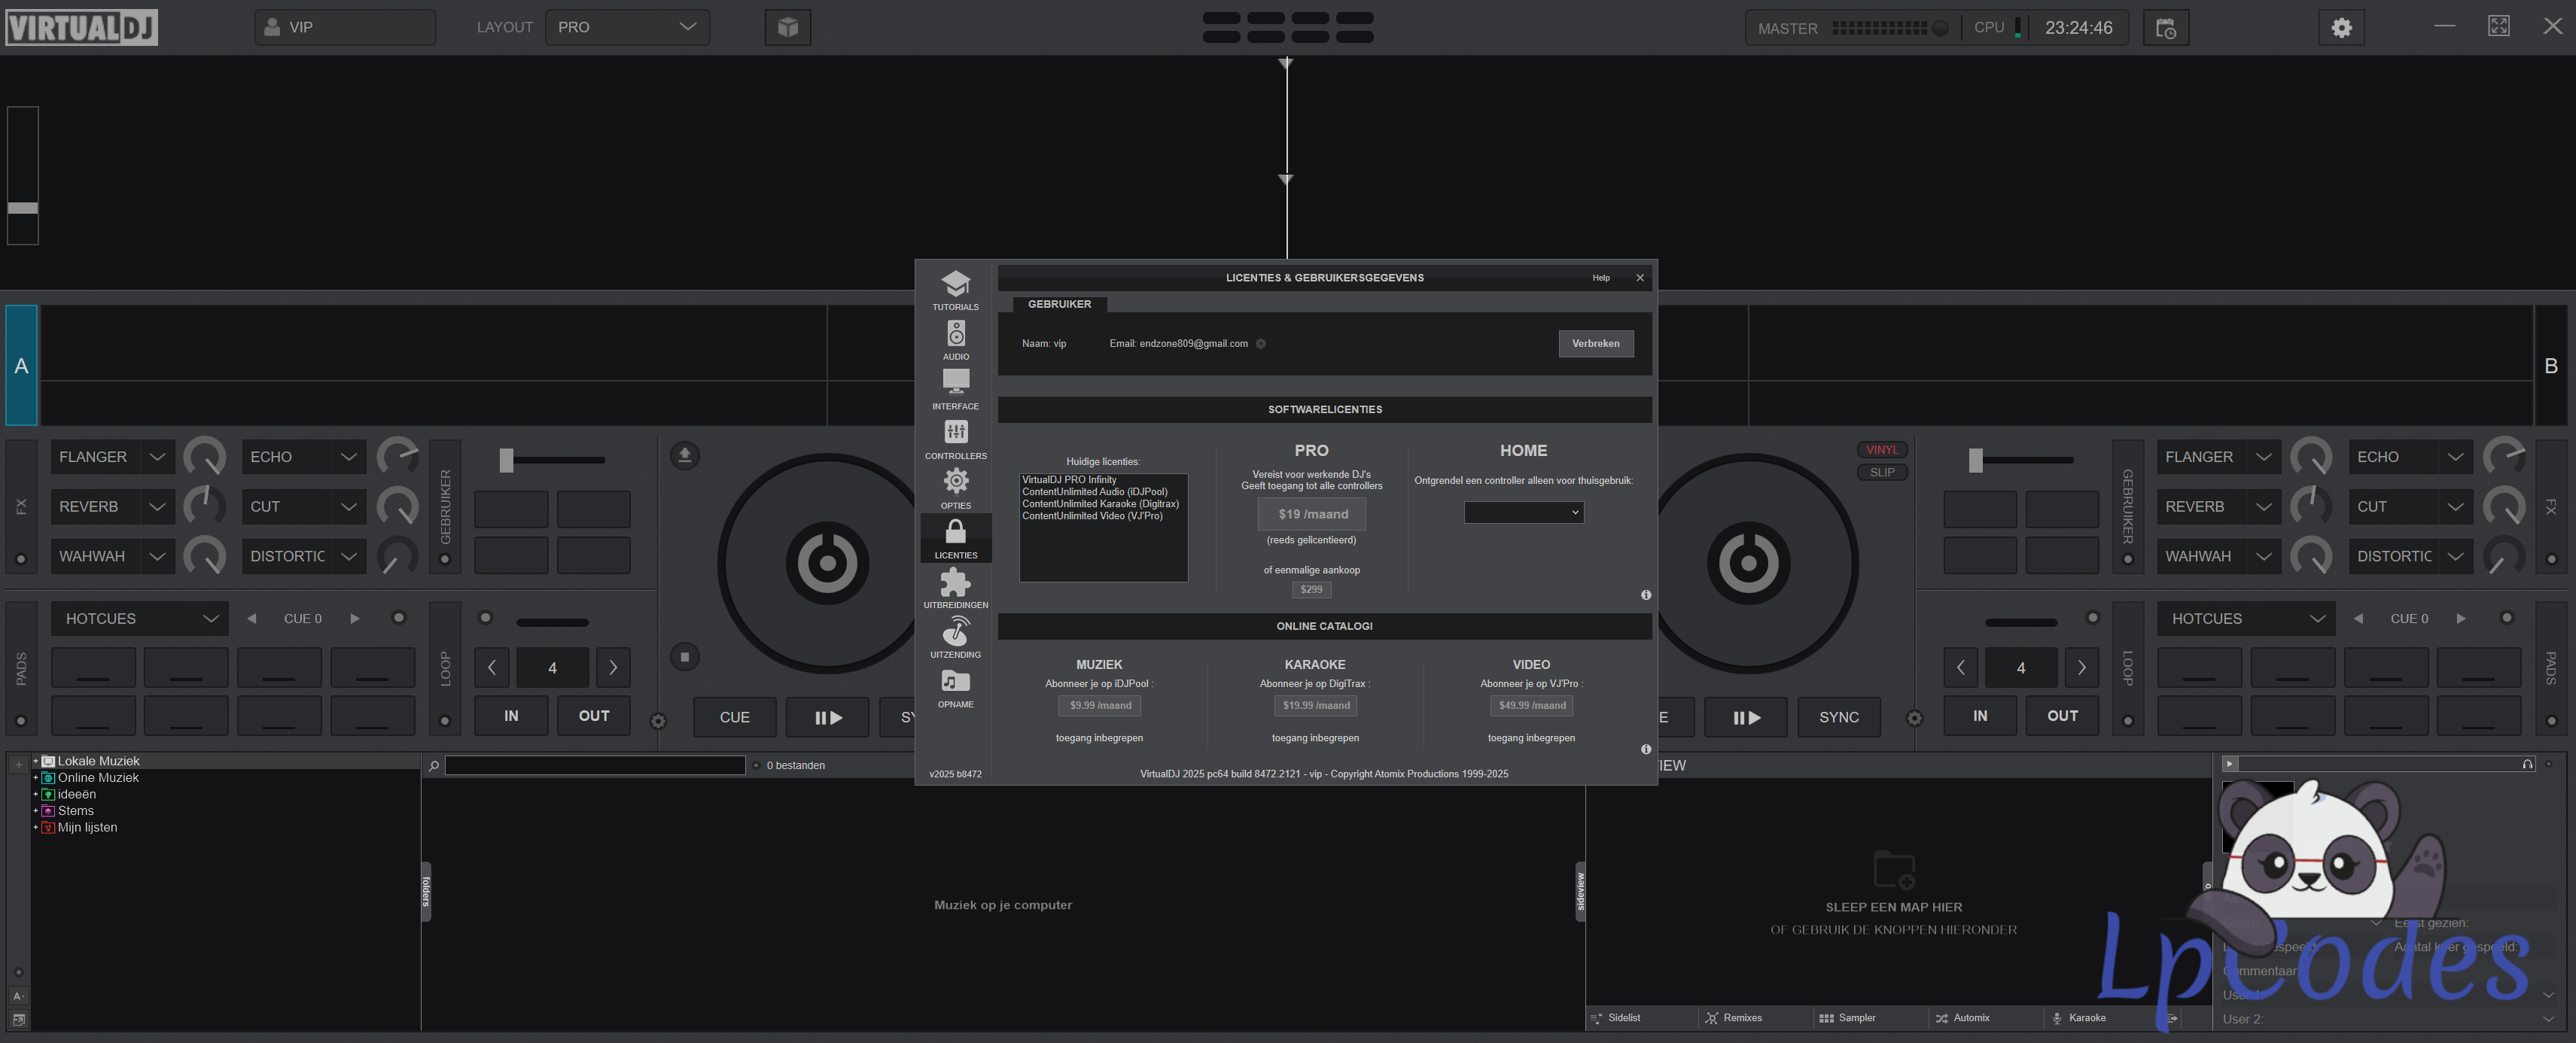Image resolution: width=2576 pixels, height=1043 pixels.
Task: Click the Verbreken button
Action: (1595, 344)
